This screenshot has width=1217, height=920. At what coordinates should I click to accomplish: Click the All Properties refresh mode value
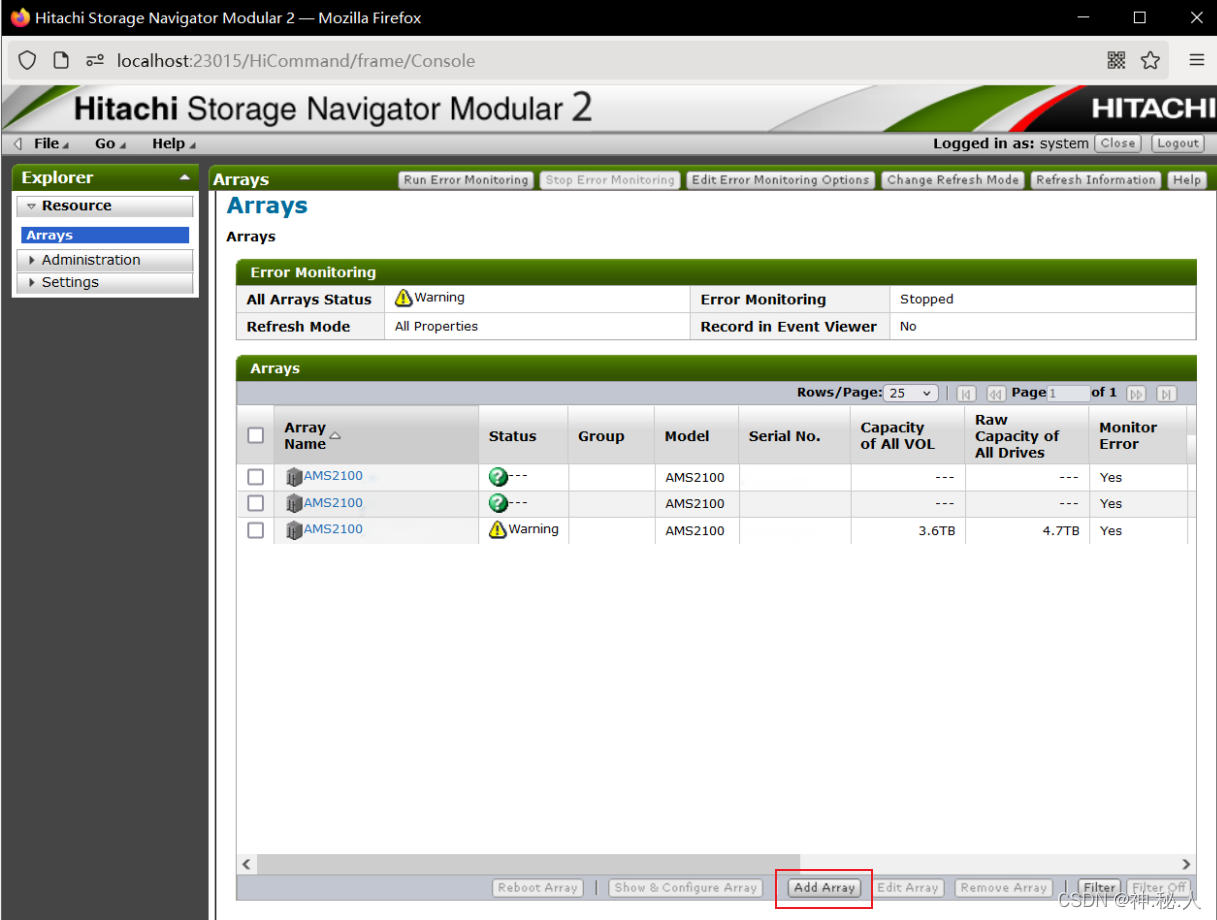(436, 326)
